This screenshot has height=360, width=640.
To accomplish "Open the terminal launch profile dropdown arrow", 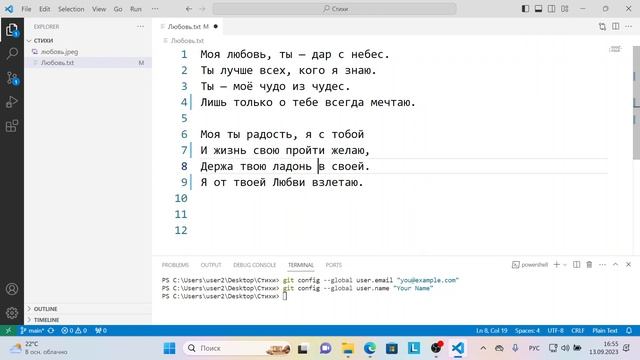I will [x=565, y=265].
